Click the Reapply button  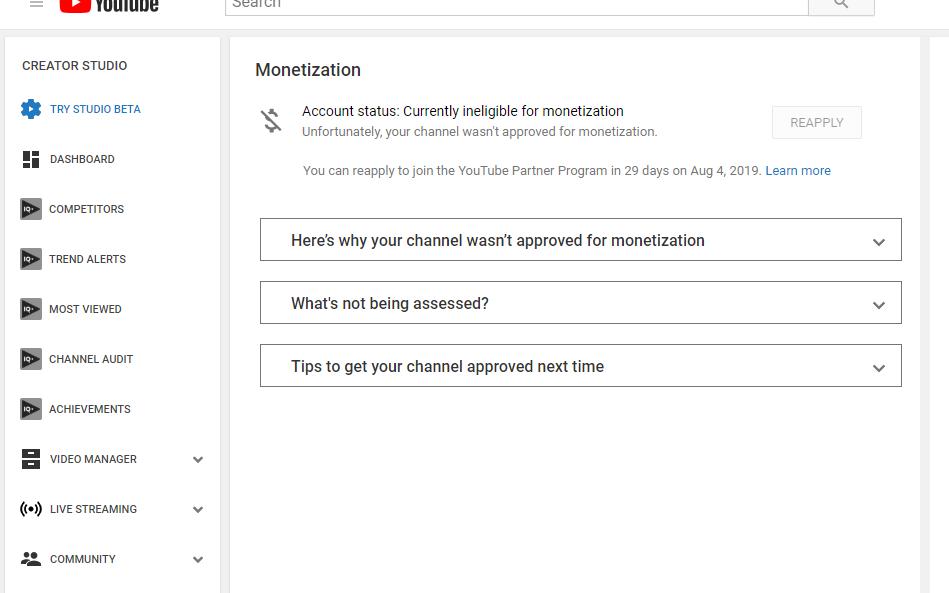tap(816, 123)
